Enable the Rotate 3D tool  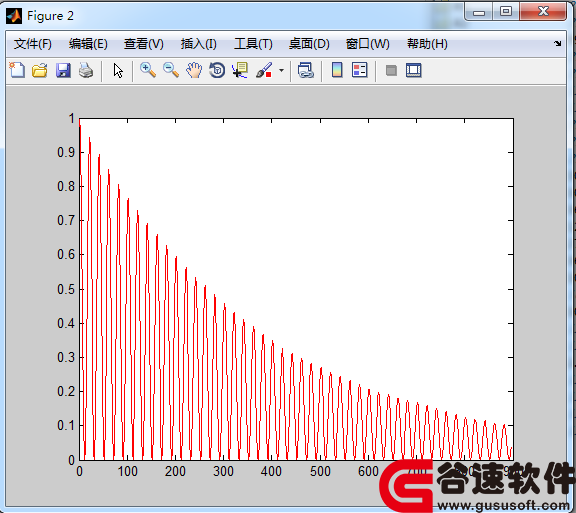pyautogui.click(x=217, y=70)
